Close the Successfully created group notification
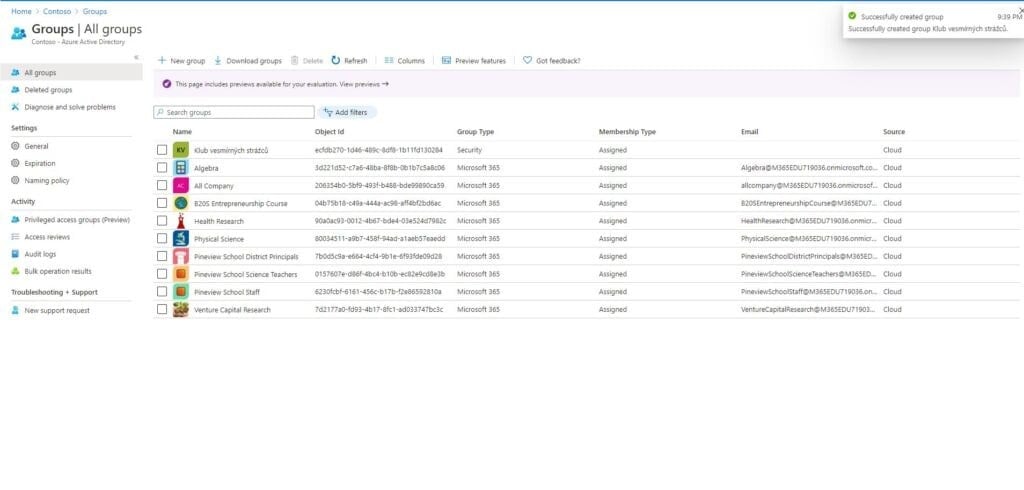Viewport: 1024px width, 490px height. coord(1018,10)
